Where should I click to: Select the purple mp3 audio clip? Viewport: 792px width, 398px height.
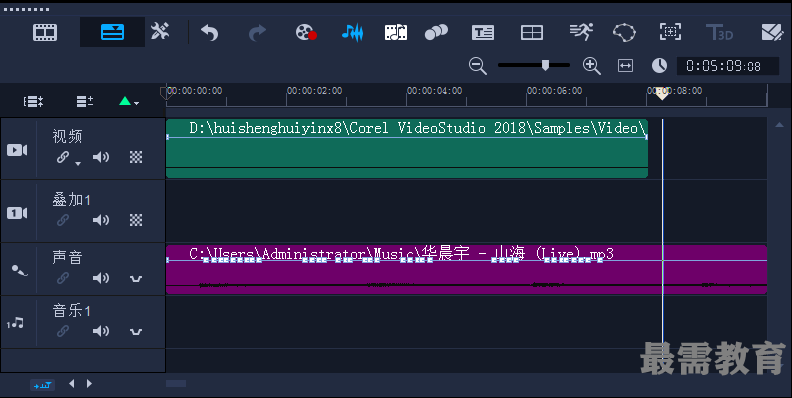point(466,270)
